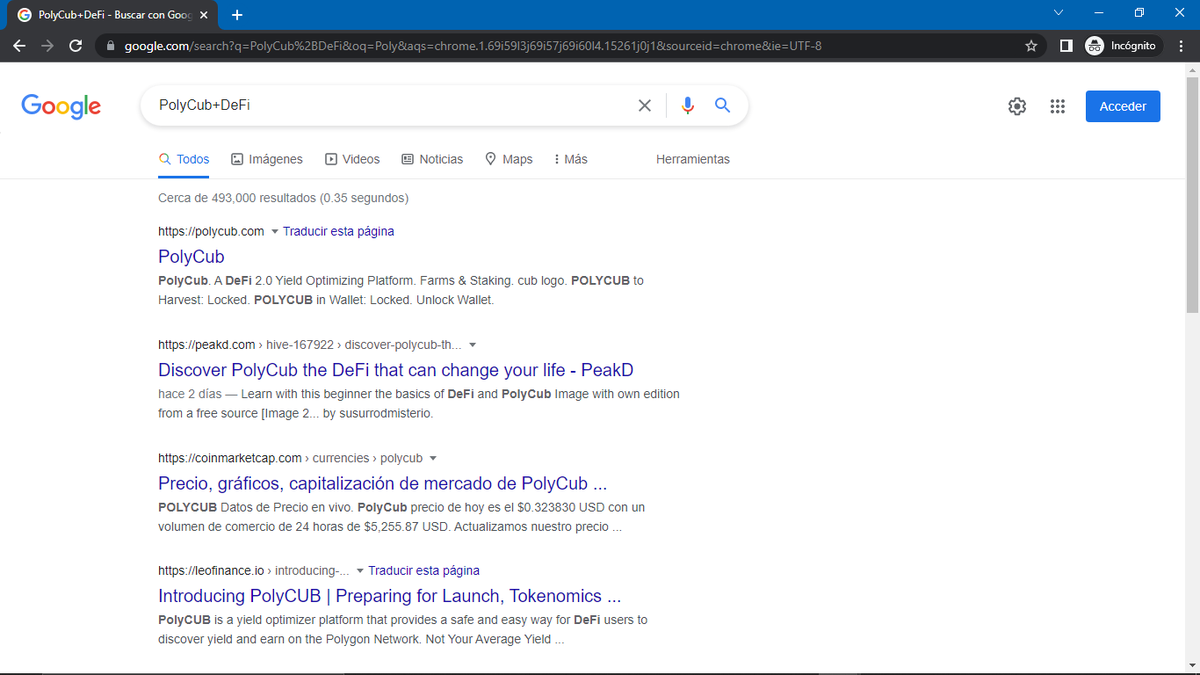Click the browser forward arrow
Image resolution: width=1200 pixels, height=675 pixels.
(48, 46)
